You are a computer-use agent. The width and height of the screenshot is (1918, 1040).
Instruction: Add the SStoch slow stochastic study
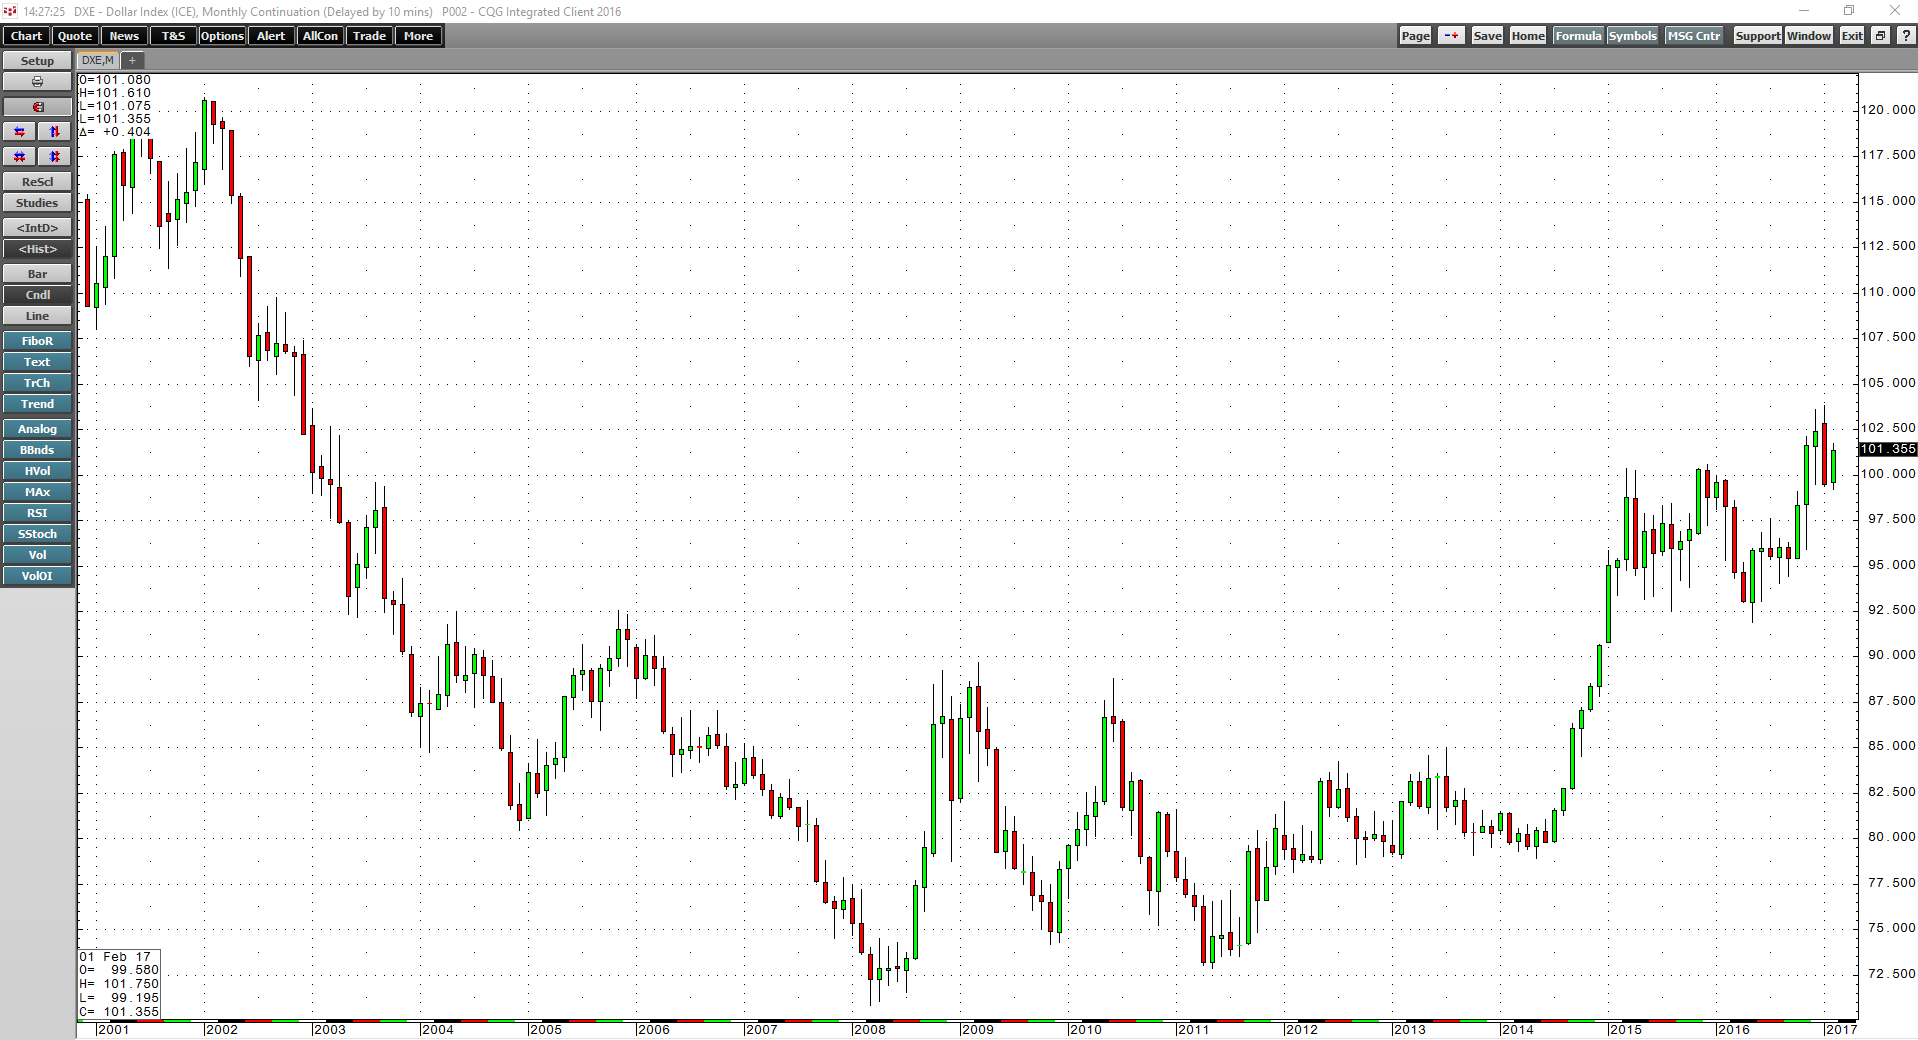pos(37,534)
